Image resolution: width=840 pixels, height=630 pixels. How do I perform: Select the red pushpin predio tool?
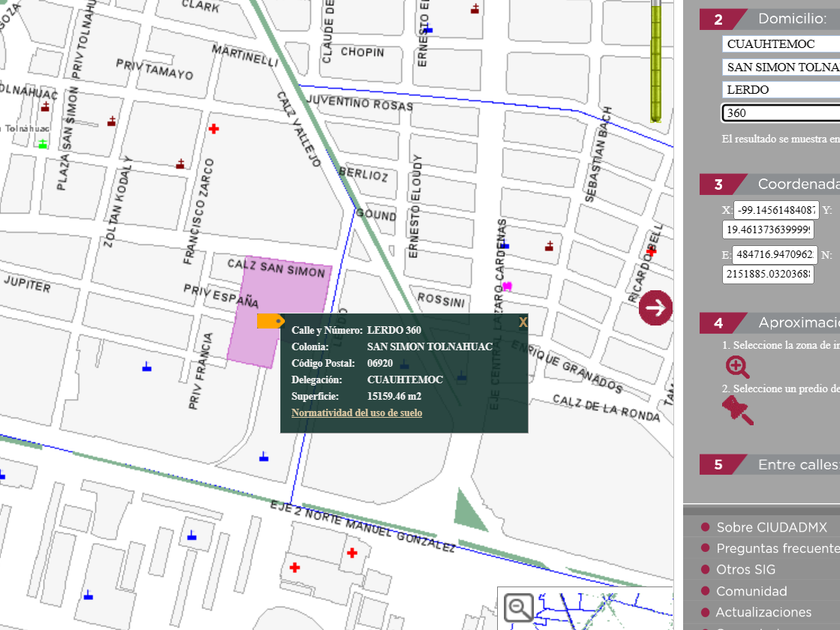pyautogui.click(x=737, y=409)
